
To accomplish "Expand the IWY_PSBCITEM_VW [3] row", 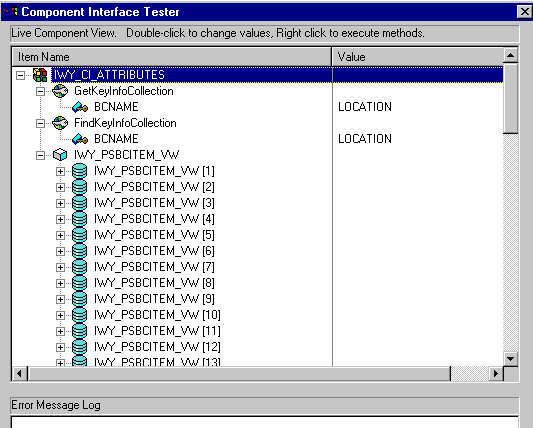I will [x=60, y=203].
